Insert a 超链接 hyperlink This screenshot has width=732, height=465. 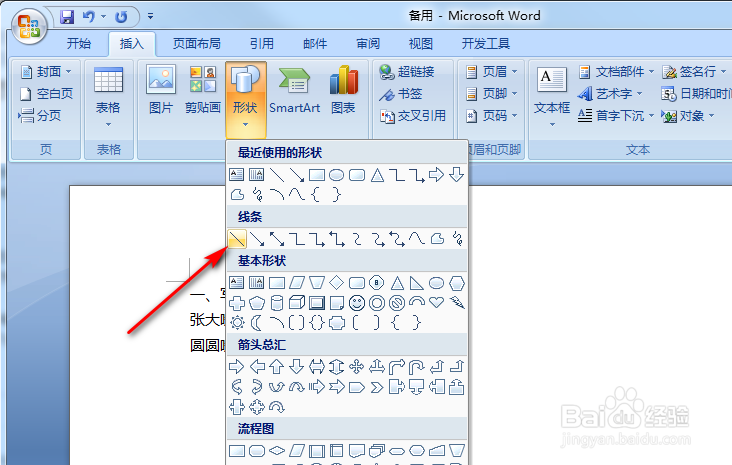[407, 71]
